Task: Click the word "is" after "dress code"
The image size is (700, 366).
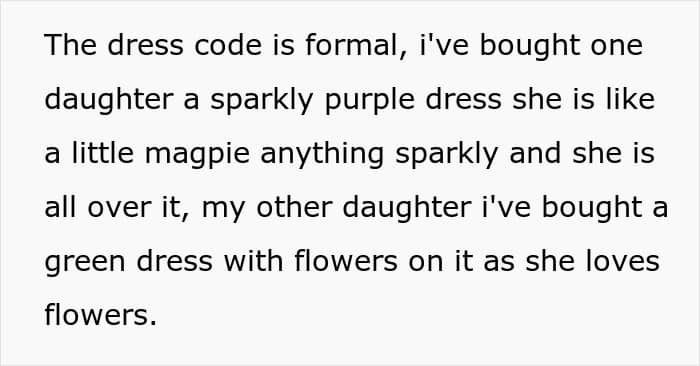Action: coord(283,45)
